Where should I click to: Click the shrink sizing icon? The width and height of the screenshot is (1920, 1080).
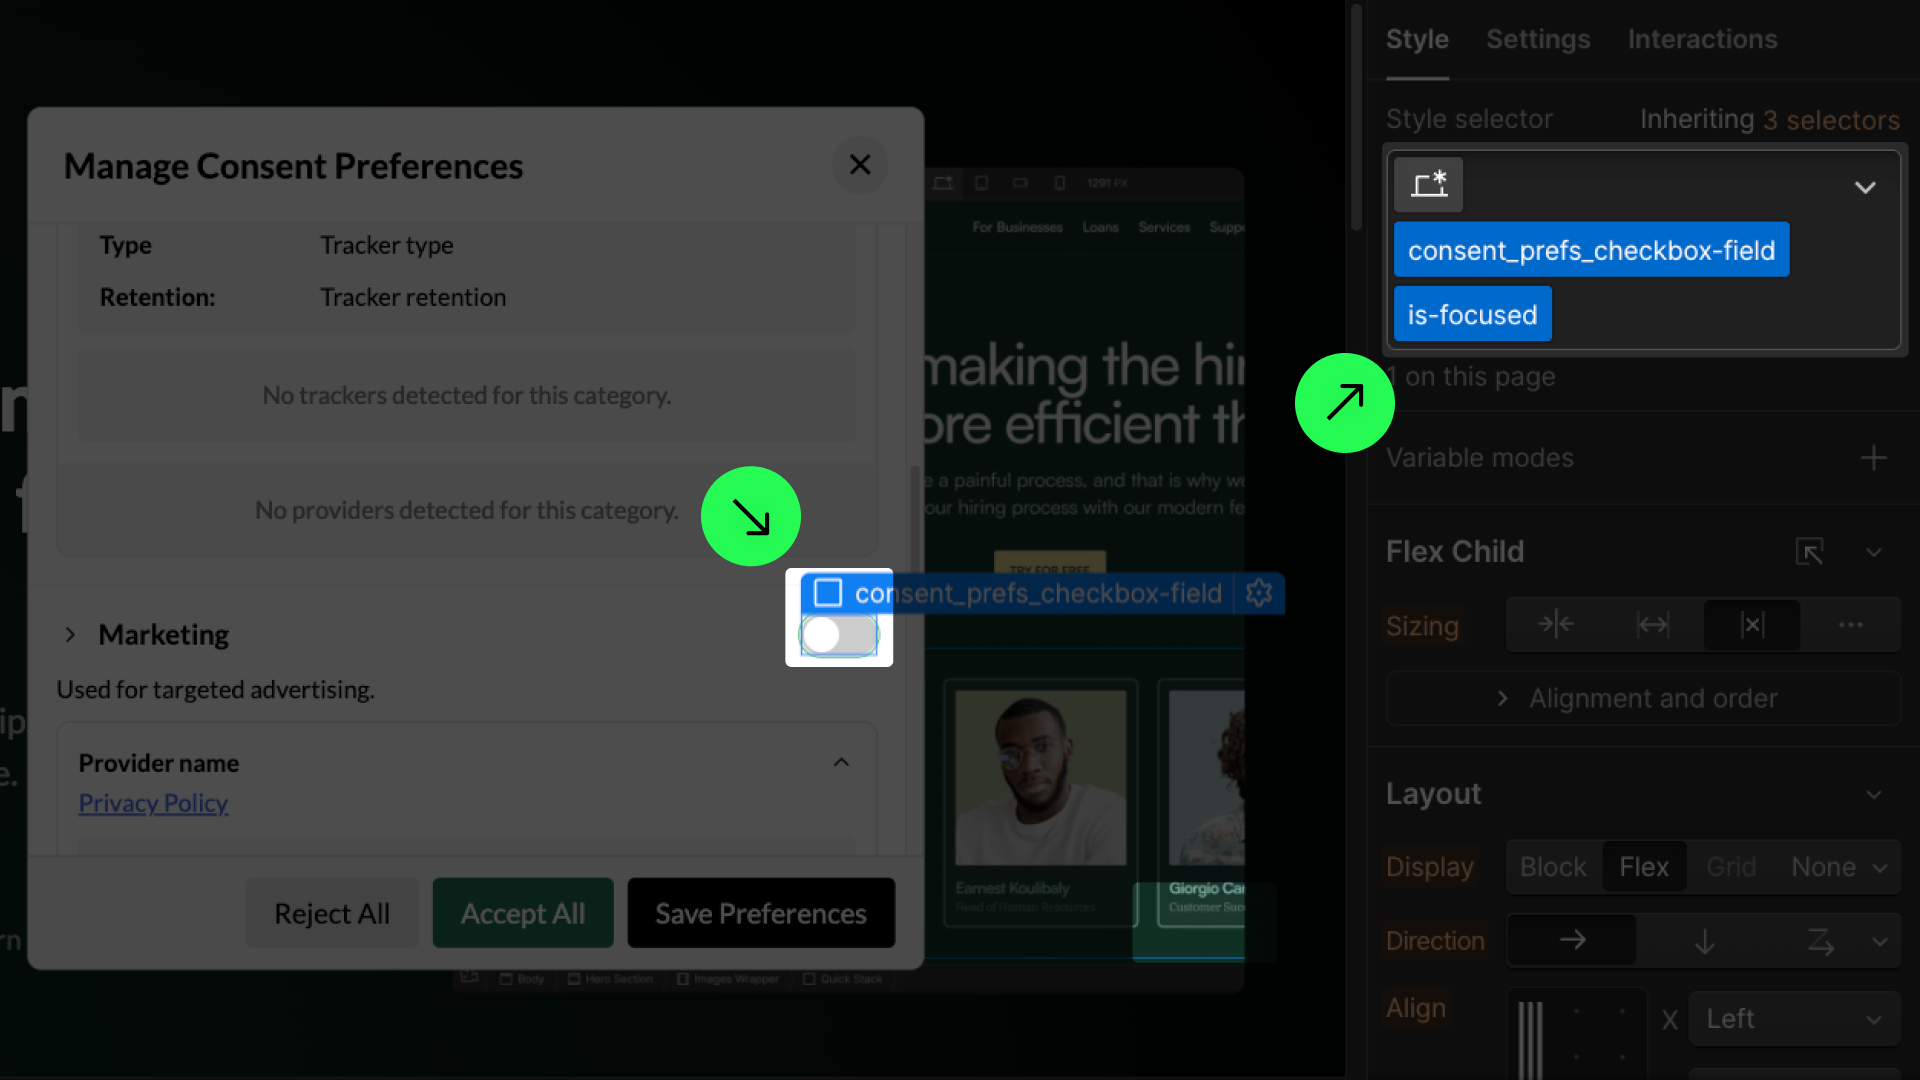tap(1555, 625)
